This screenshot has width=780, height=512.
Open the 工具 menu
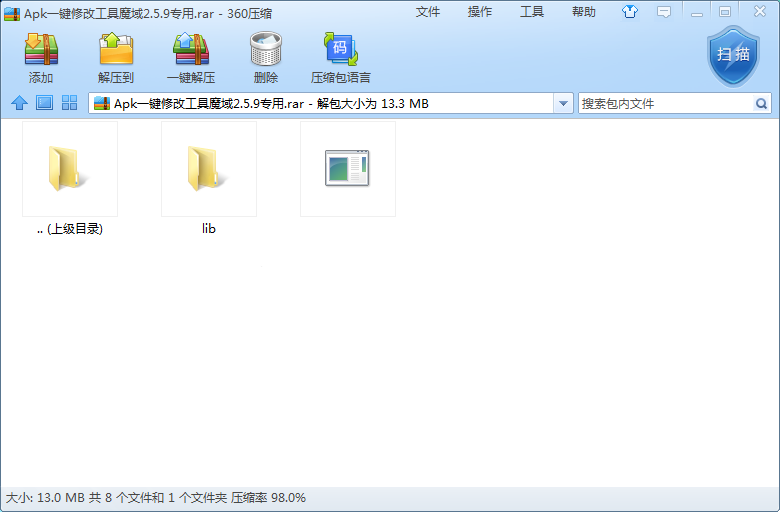[x=532, y=12]
